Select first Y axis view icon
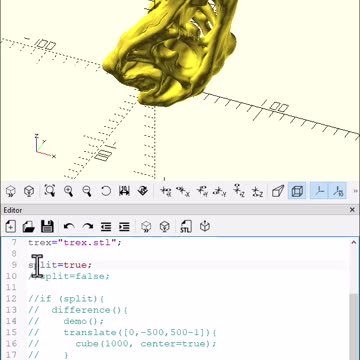The image size is (360, 360). point(202,191)
